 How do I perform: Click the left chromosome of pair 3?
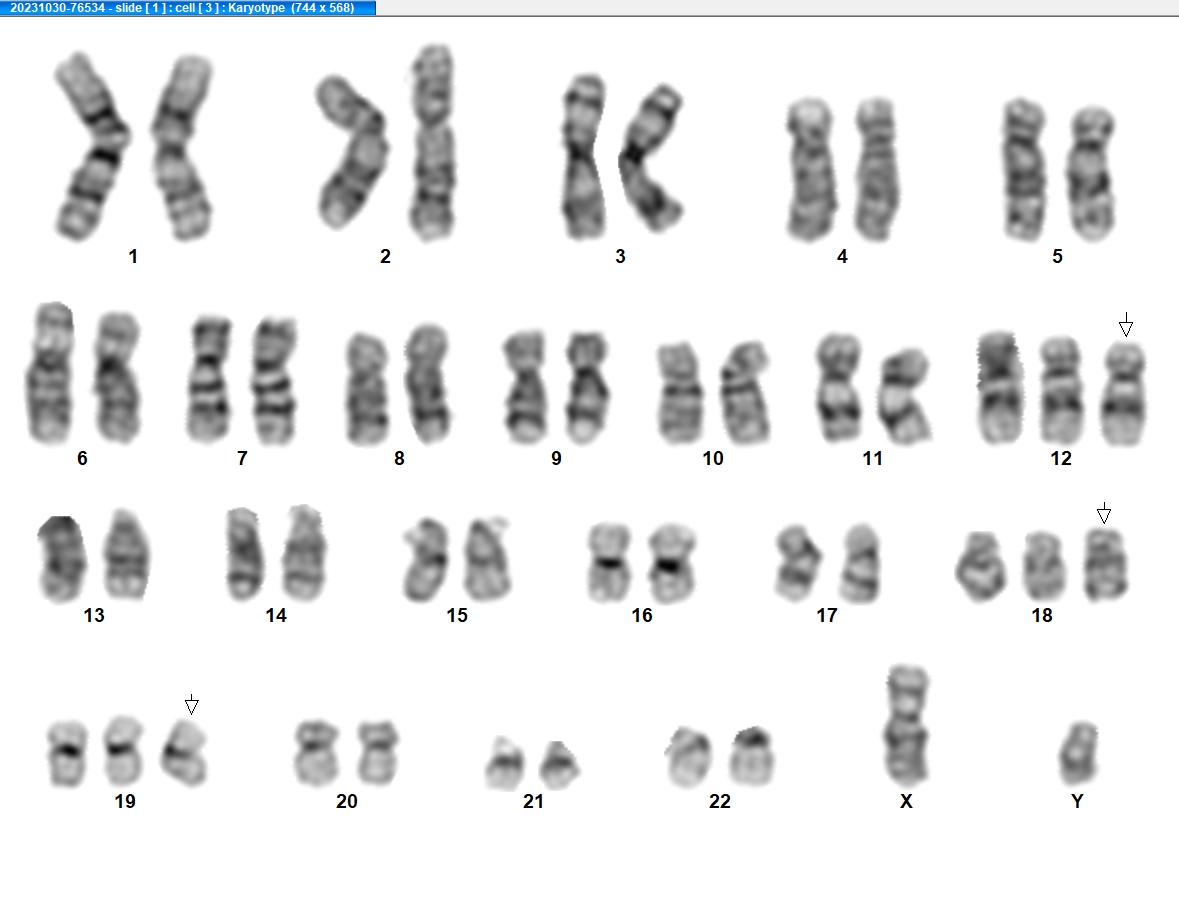pos(585,156)
